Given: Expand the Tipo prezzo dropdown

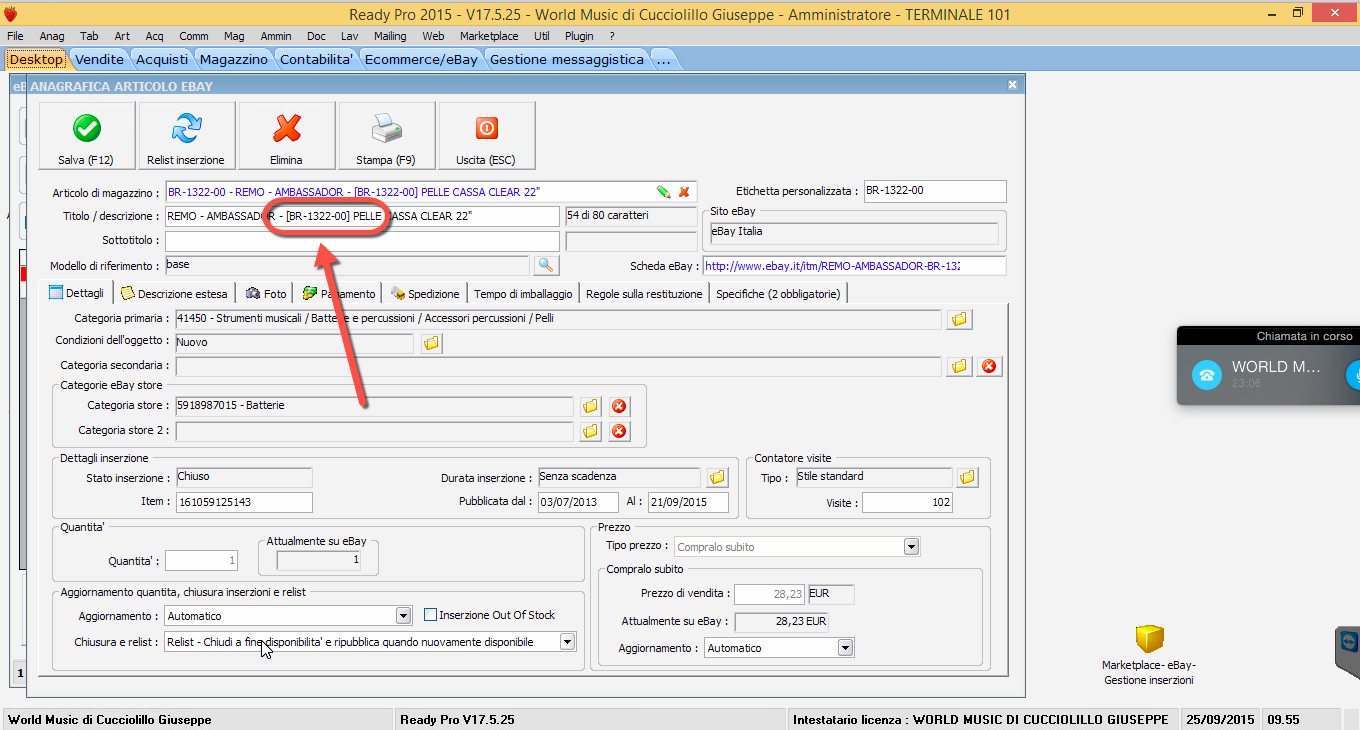Looking at the screenshot, I should [x=911, y=547].
